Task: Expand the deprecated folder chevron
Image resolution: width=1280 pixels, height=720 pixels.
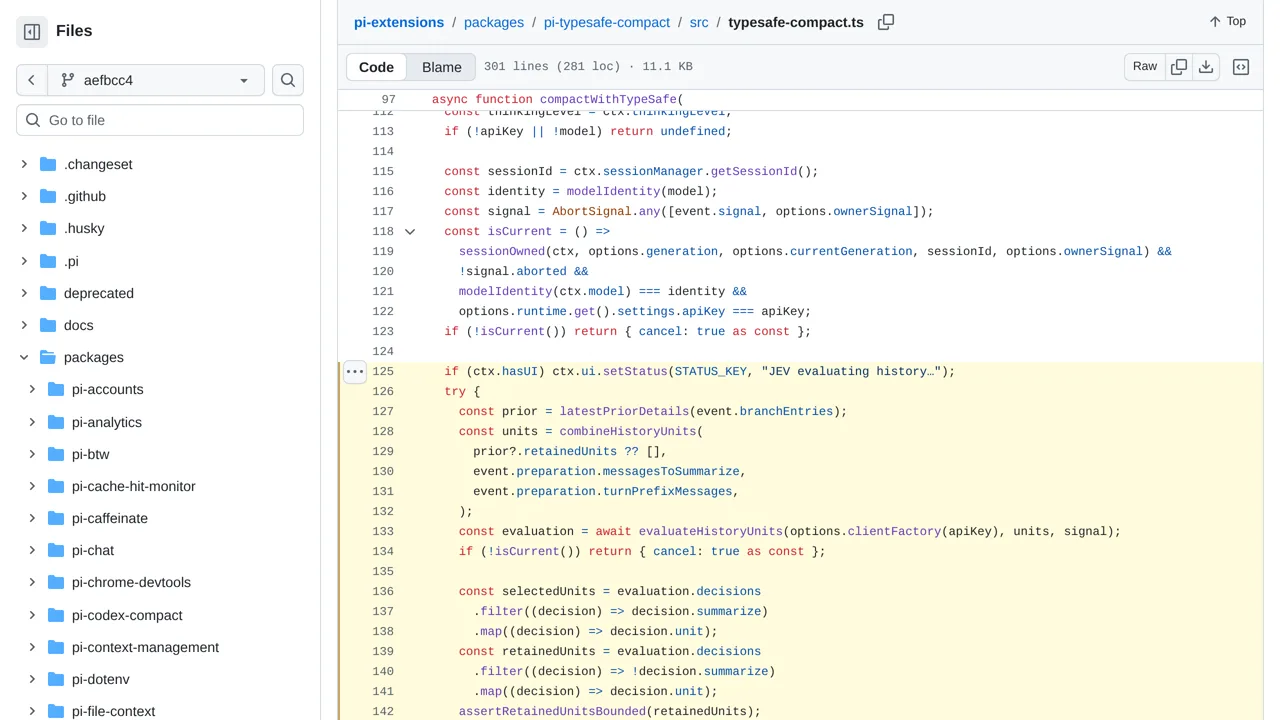Action: coord(24,293)
